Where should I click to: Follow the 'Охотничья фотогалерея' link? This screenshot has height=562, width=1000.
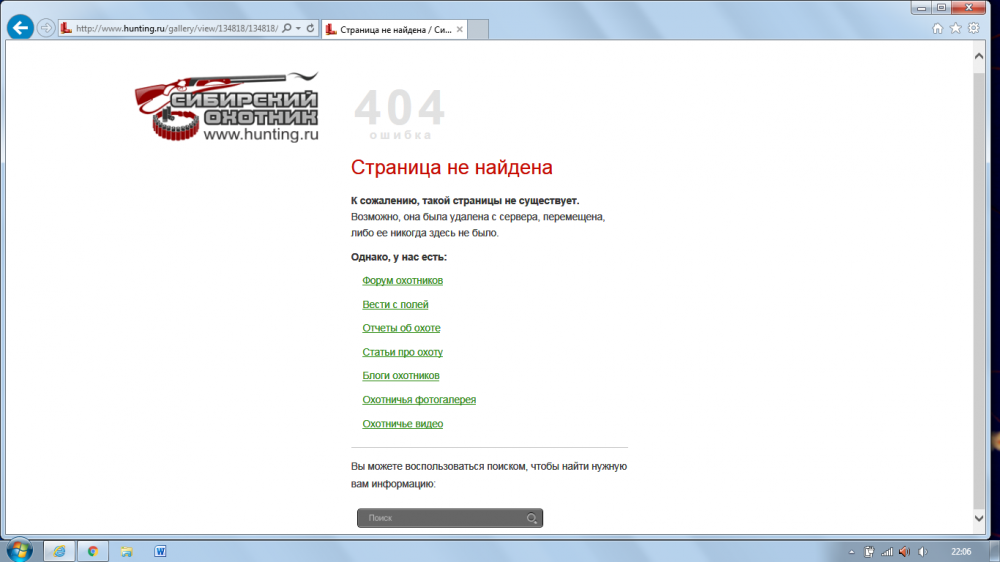point(419,400)
